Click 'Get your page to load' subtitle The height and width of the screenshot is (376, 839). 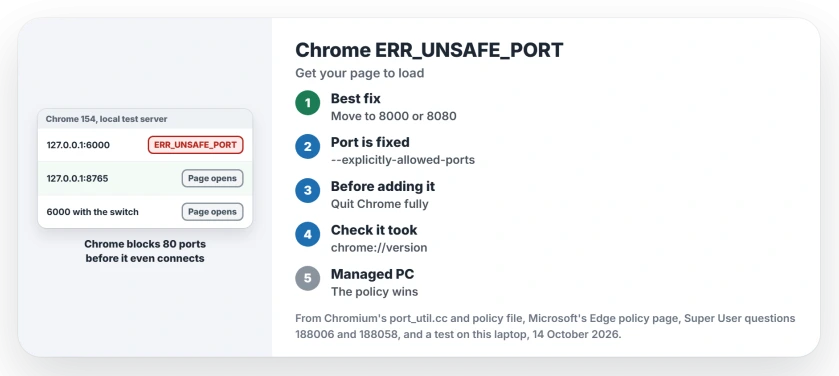tap(360, 73)
